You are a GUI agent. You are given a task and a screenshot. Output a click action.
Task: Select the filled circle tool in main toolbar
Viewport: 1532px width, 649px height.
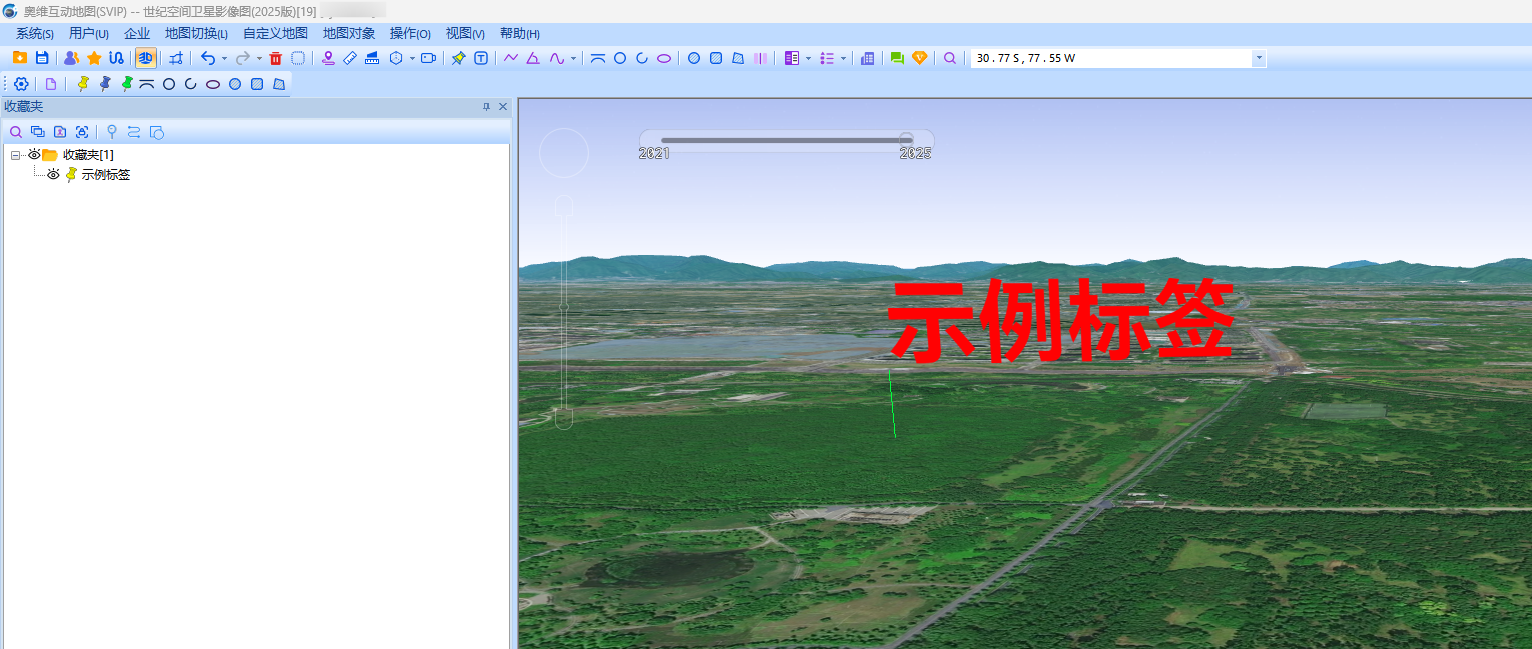[x=694, y=58]
